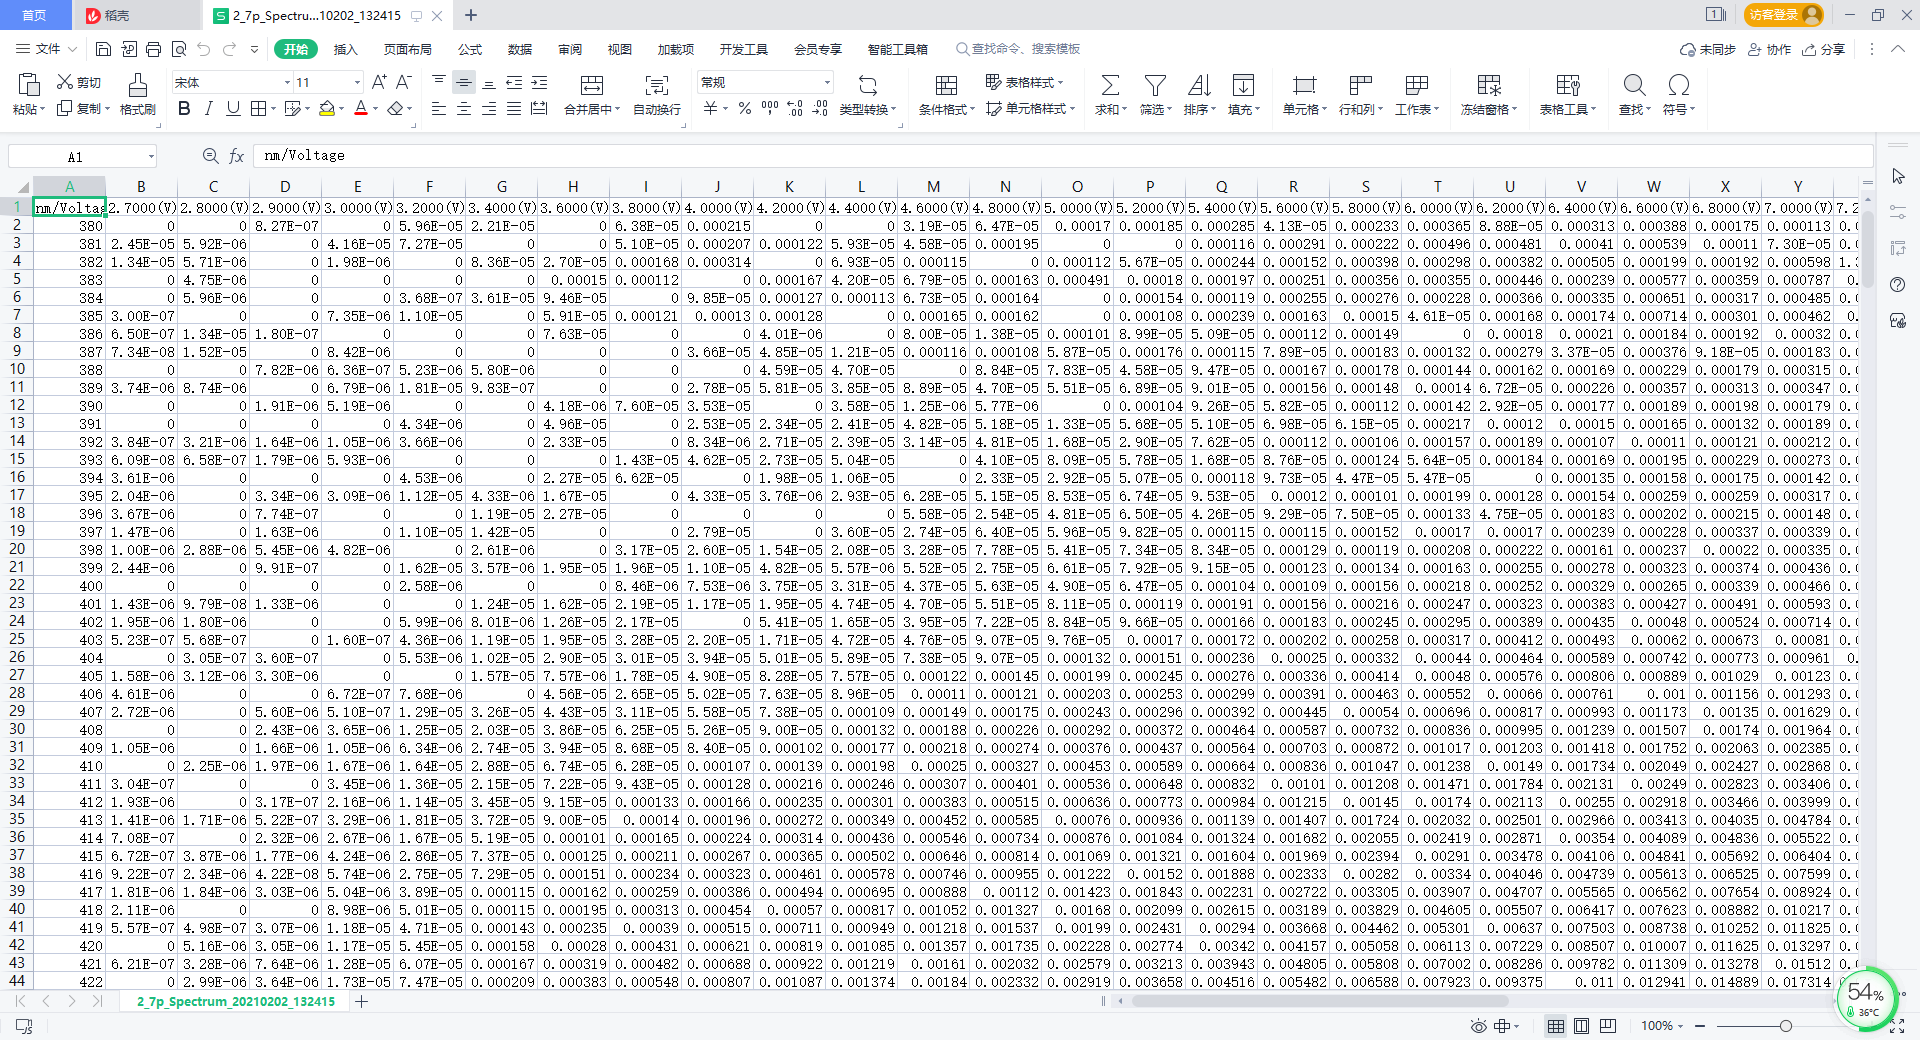Toggle Italic formatting
1920x1040 pixels.
click(208, 109)
